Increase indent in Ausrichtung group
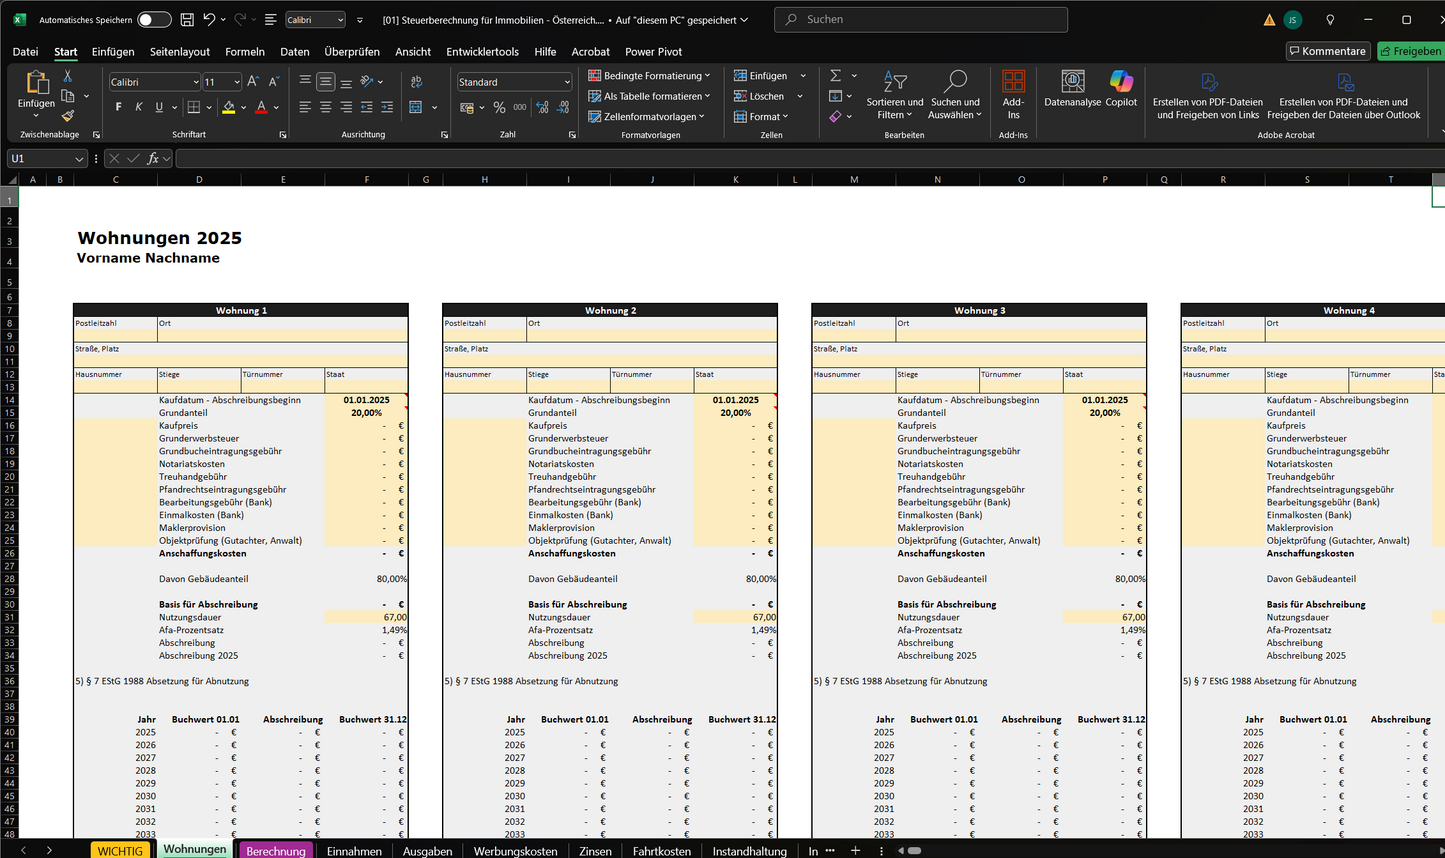Image resolution: width=1445 pixels, height=858 pixels. point(387,107)
